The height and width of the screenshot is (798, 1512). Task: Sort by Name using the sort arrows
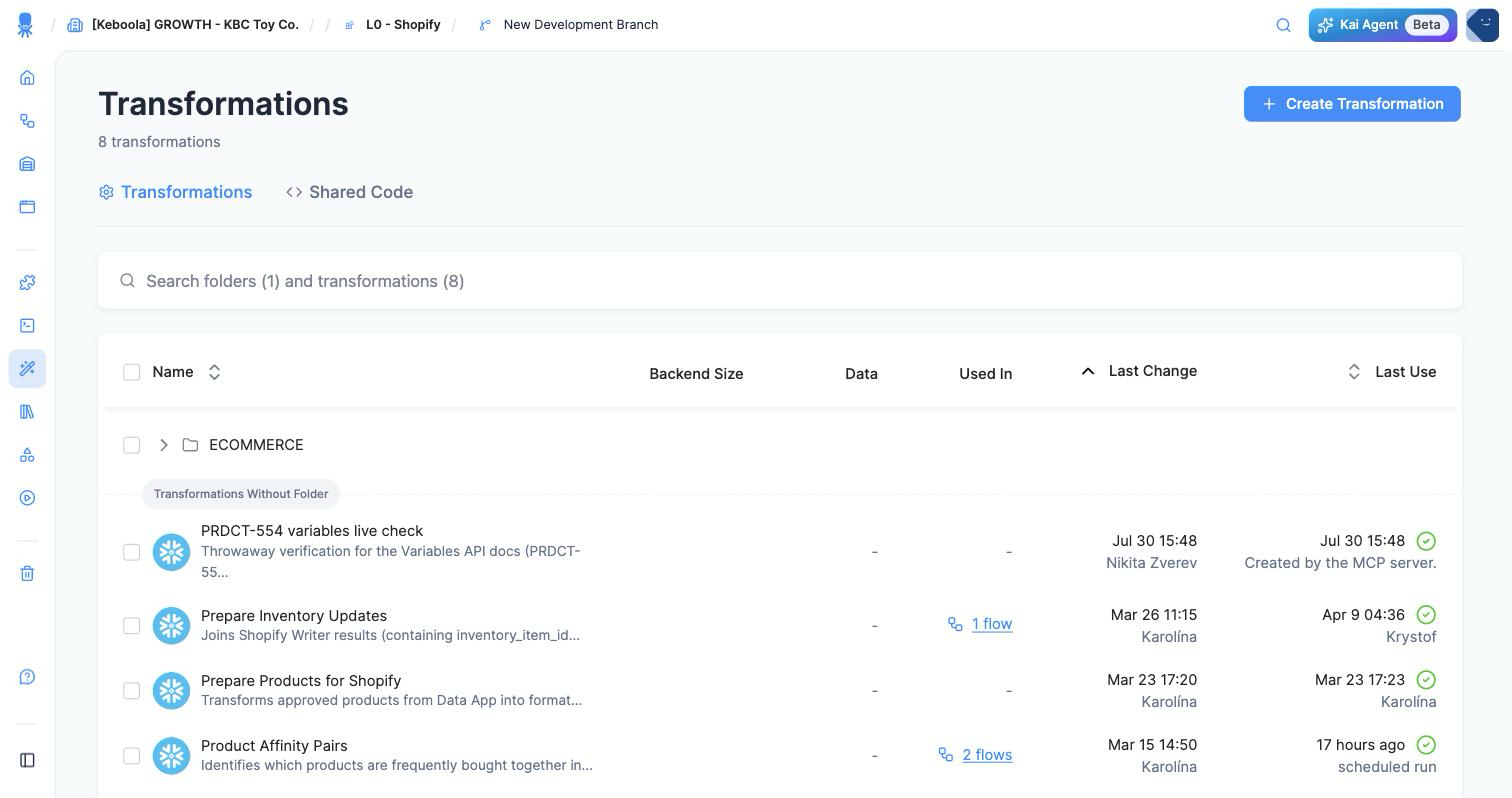(x=214, y=372)
